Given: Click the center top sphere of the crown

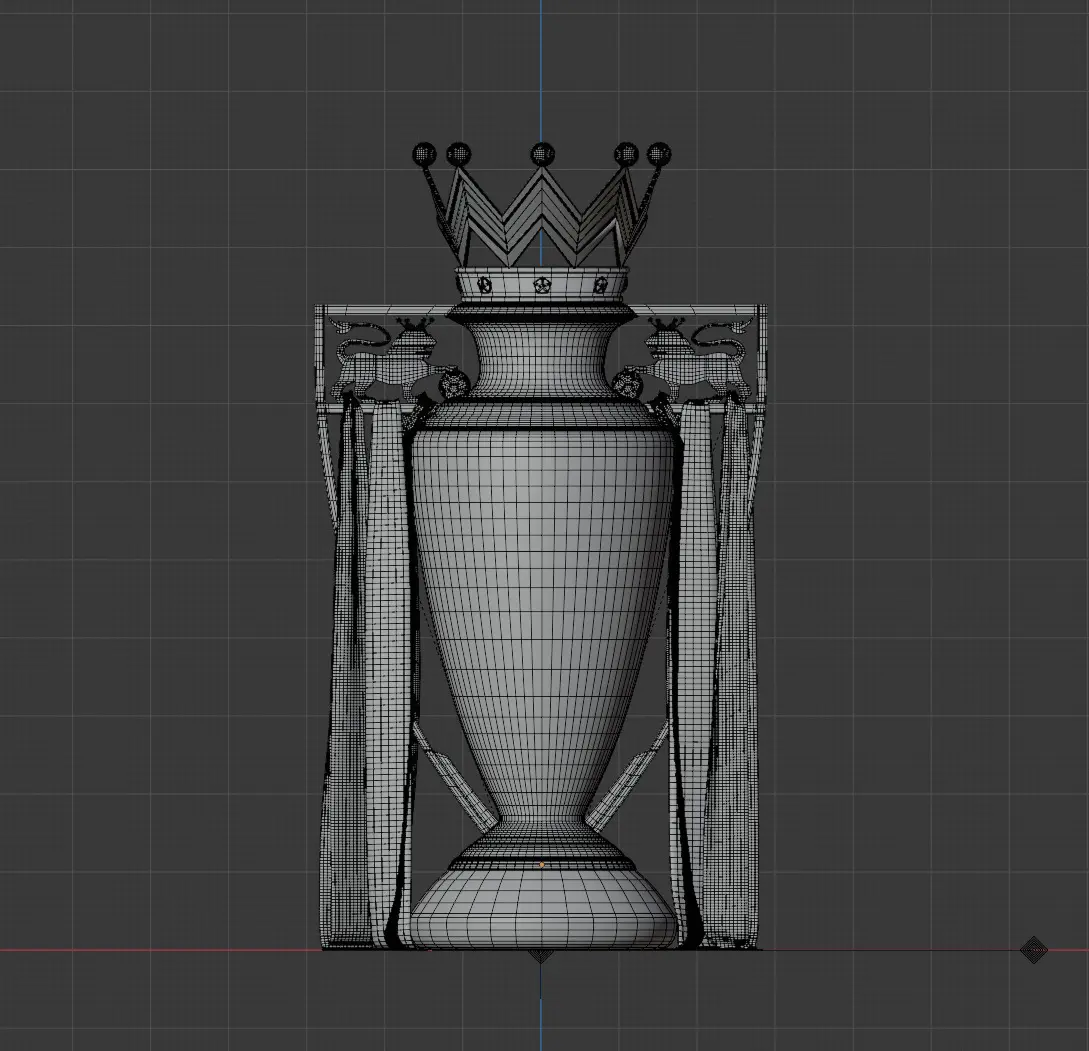Looking at the screenshot, I should (x=542, y=154).
